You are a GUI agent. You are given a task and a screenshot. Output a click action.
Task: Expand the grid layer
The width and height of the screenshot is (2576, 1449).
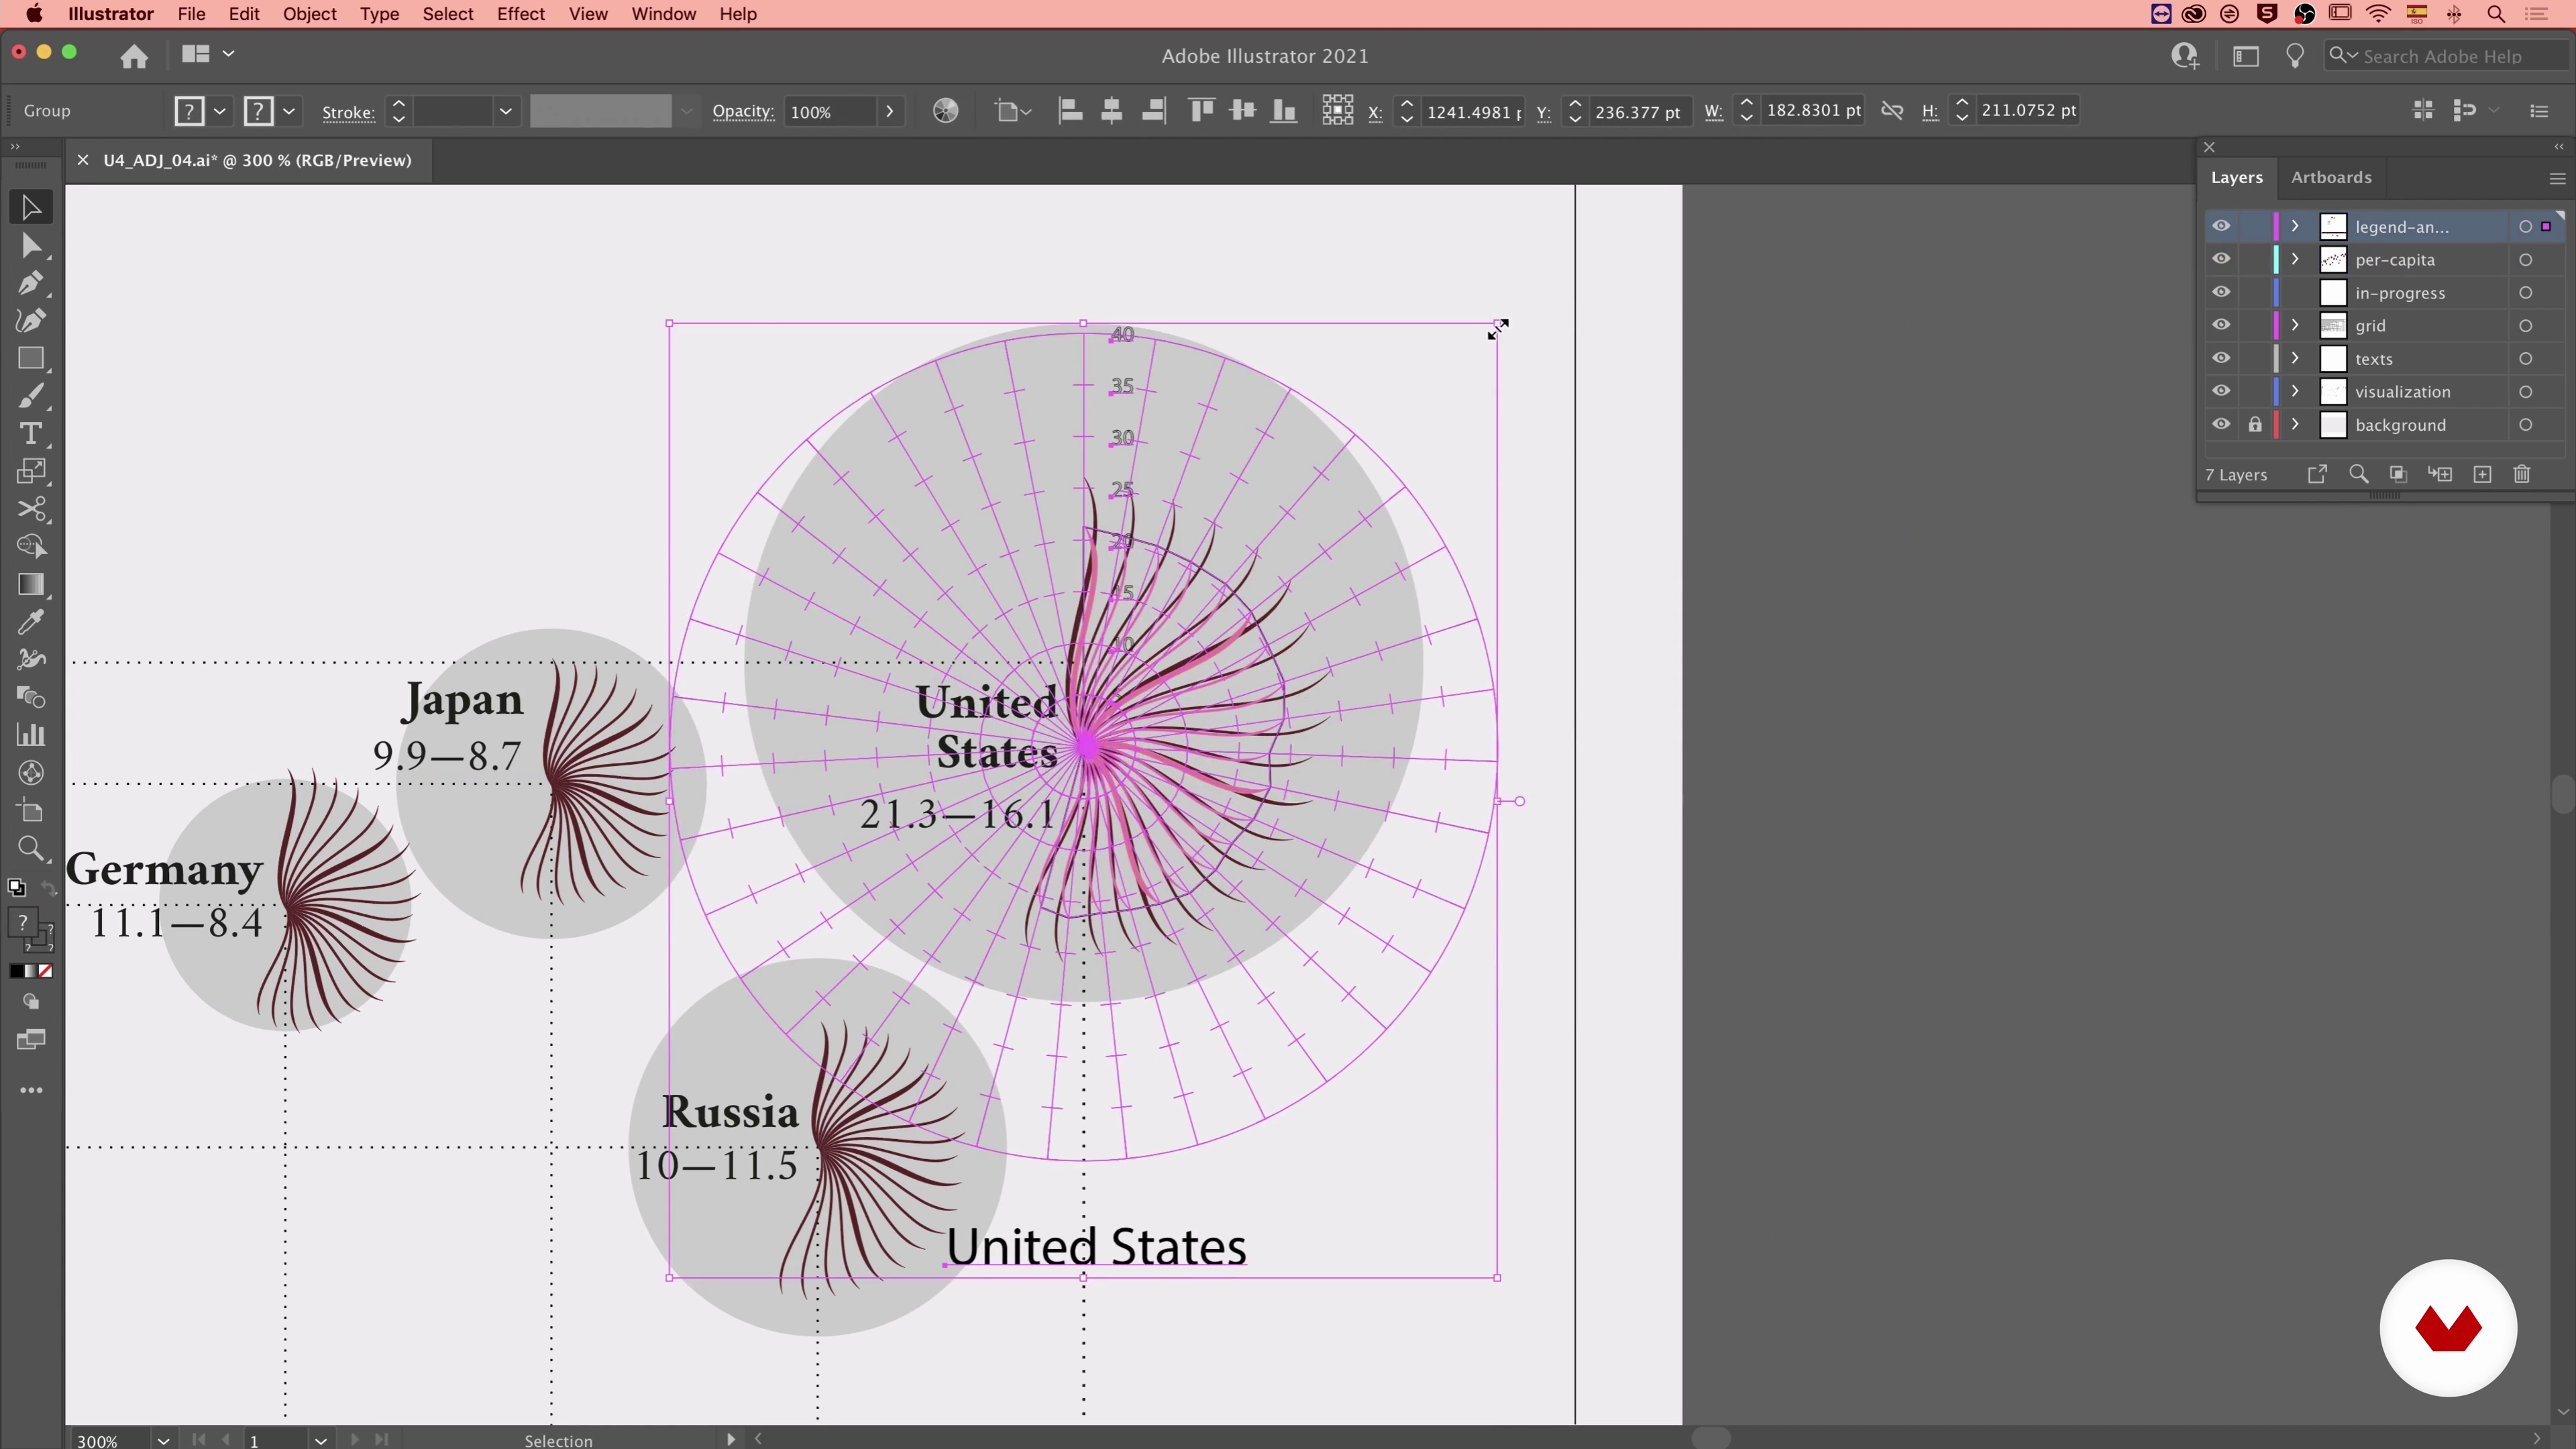(x=2295, y=325)
